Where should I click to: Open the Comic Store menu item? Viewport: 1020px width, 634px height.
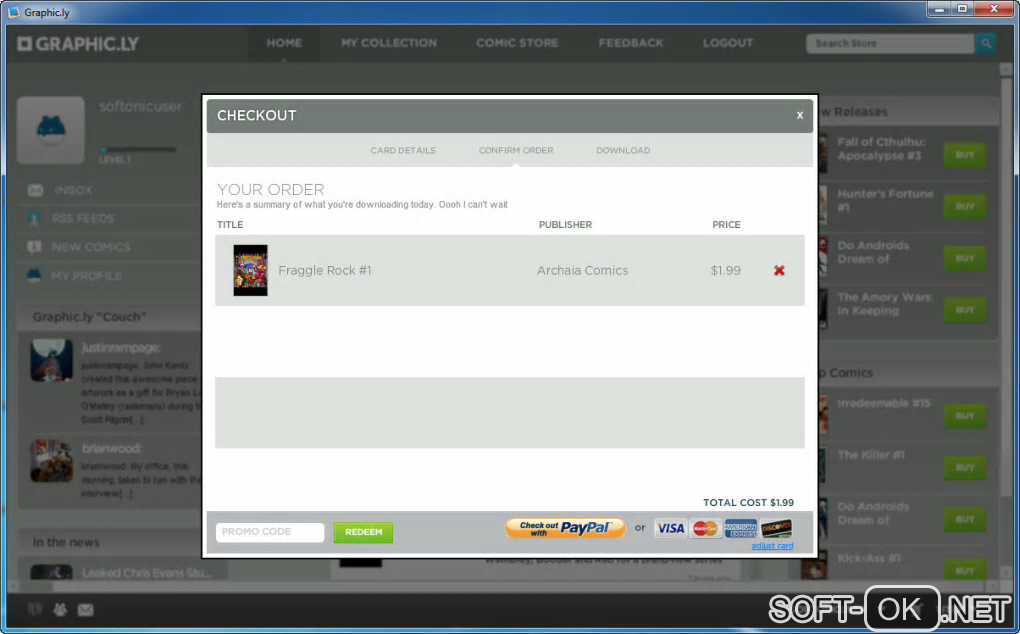517,43
